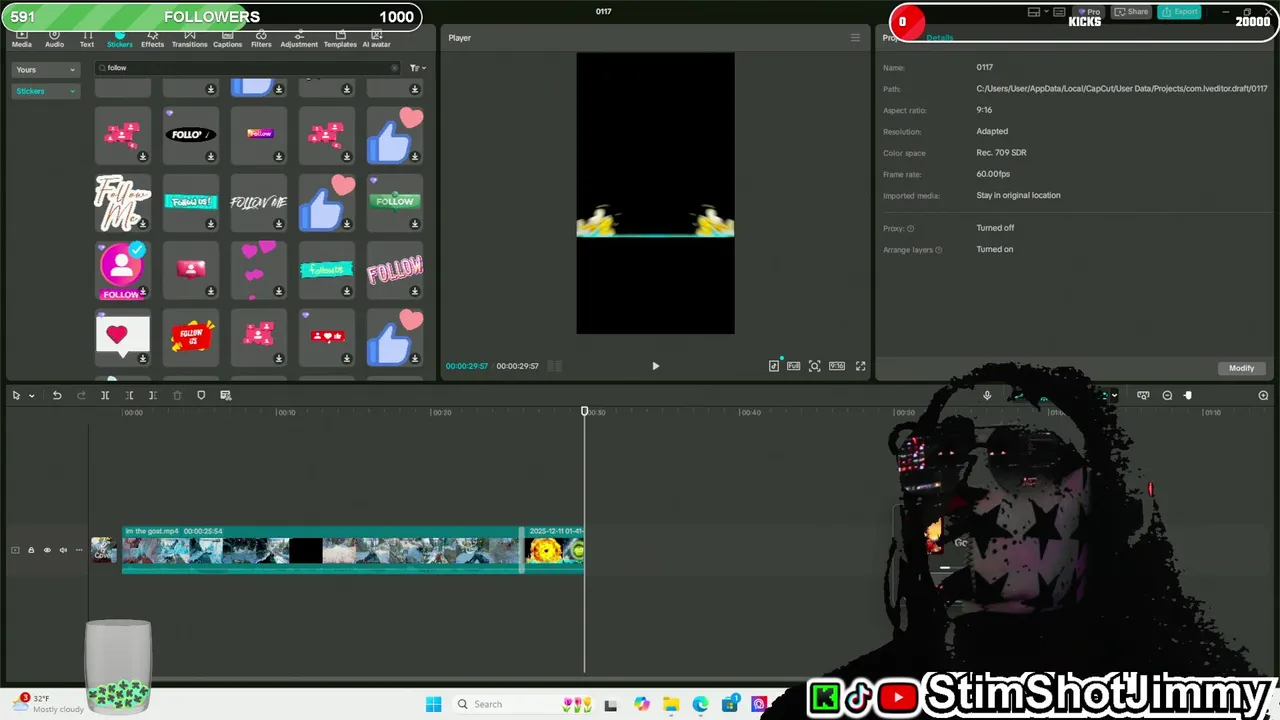The width and height of the screenshot is (1280, 720).
Task: Select the 'im the goat.mp4' clip
Action: [x=321, y=549]
